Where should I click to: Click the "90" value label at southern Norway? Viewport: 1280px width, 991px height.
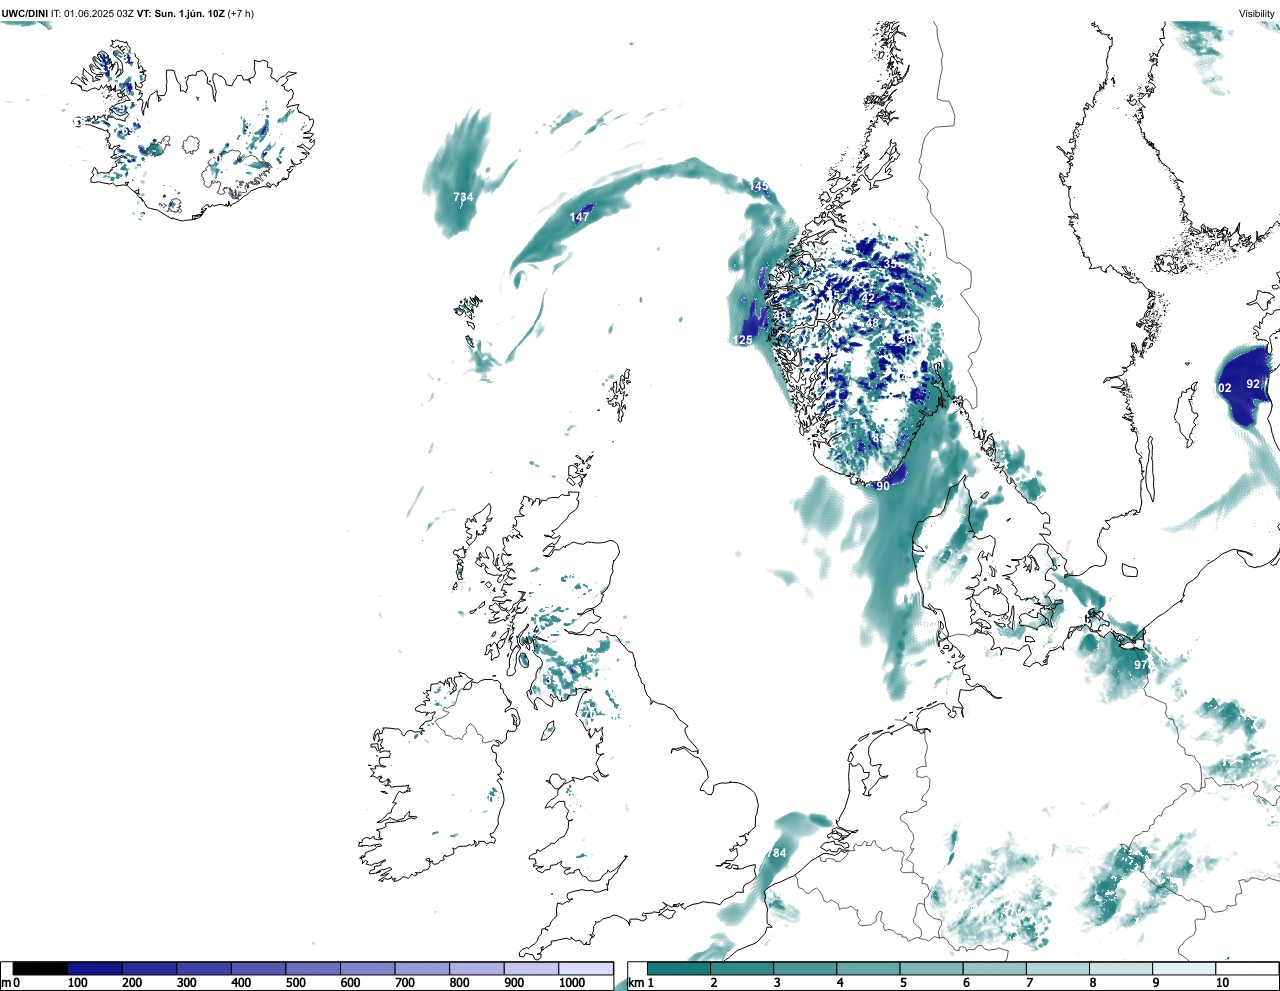(x=883, y=486)
